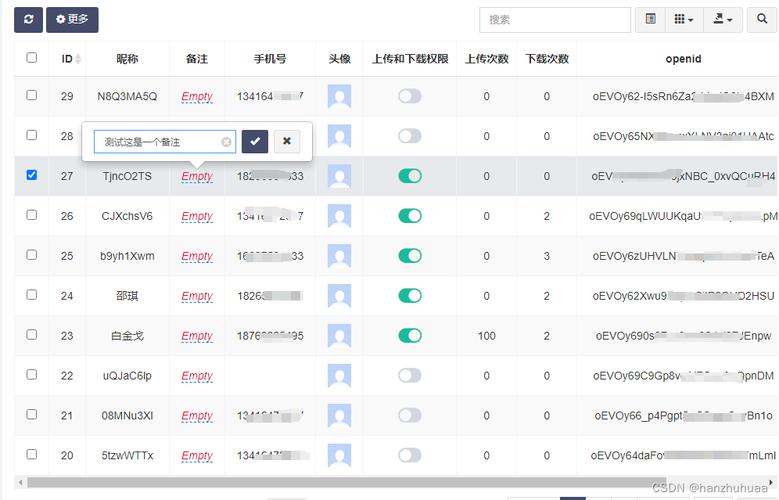Open avatar image of b9yh1Xwm
This screenshot has height=500, width=779.
tap(339, 256)
